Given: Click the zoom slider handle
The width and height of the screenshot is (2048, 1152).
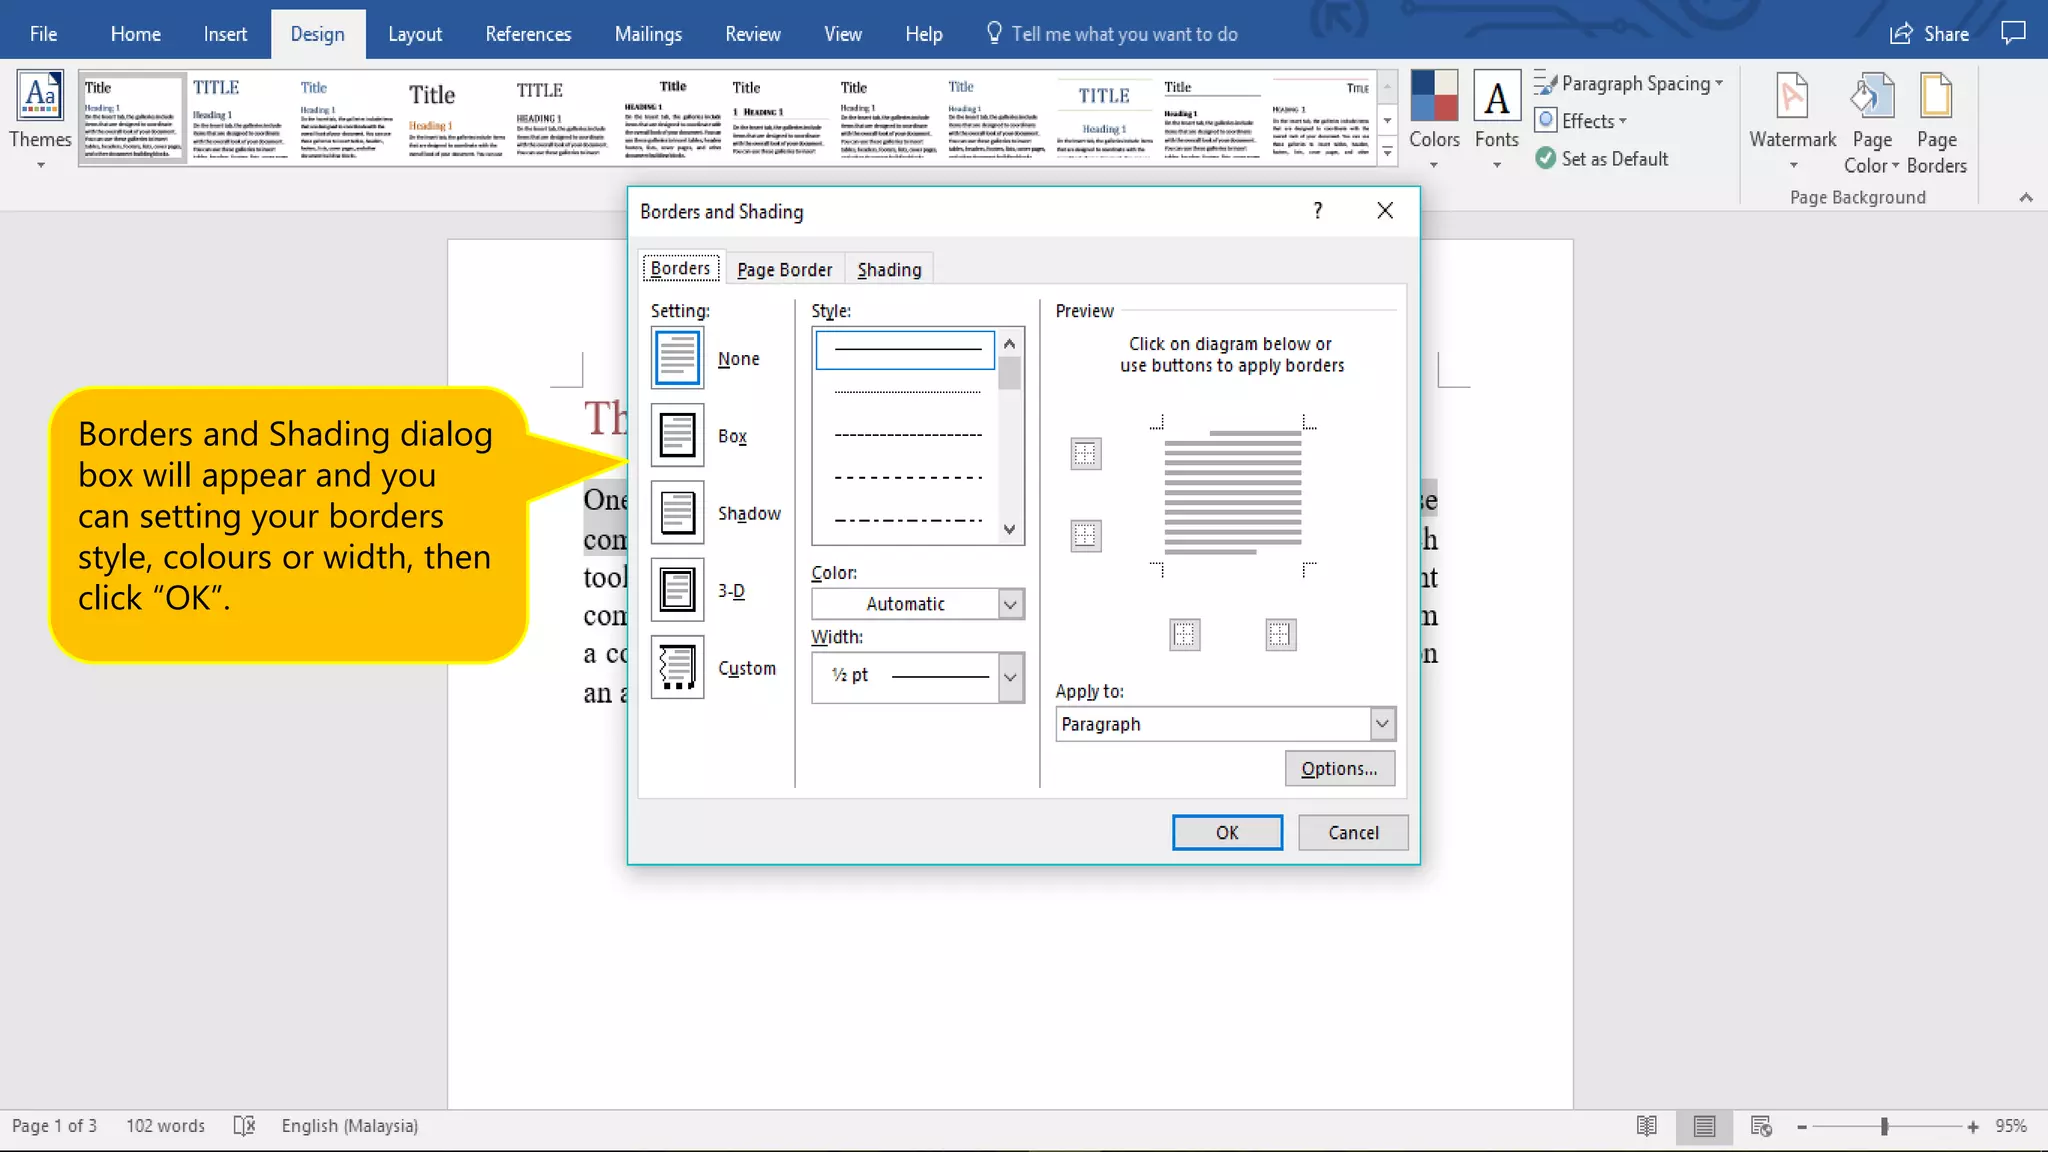Looking at the screenshot, I should point(1884,1127).
